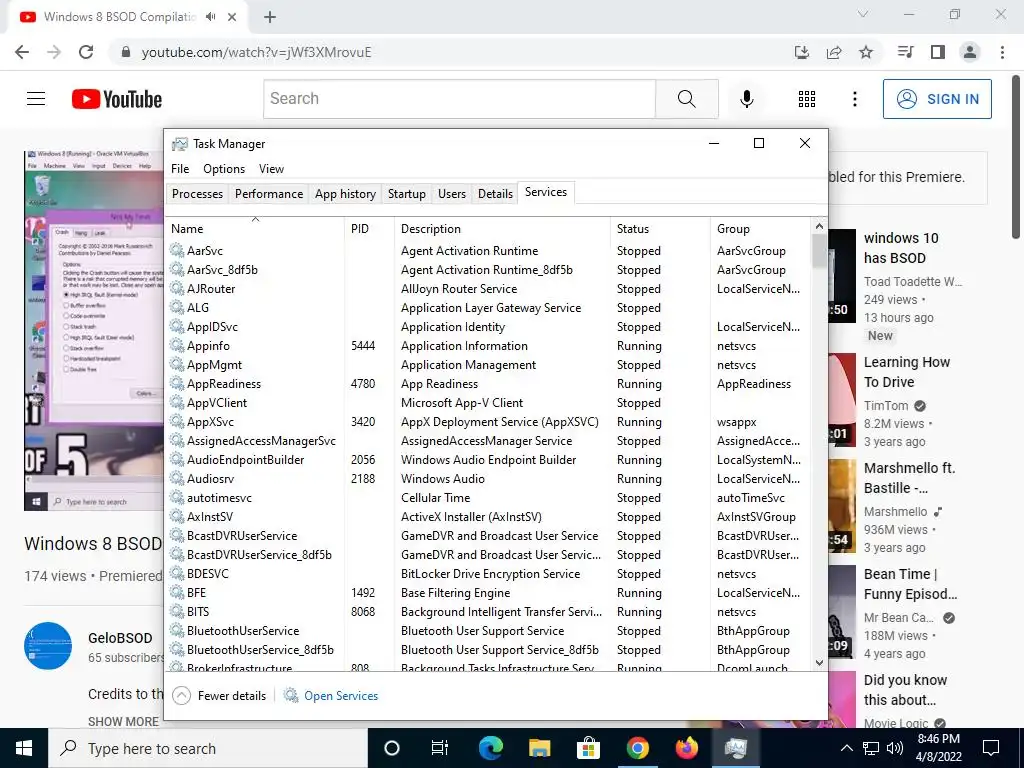Open the media controls icon in Chrome toolbar

coord(906,52)
